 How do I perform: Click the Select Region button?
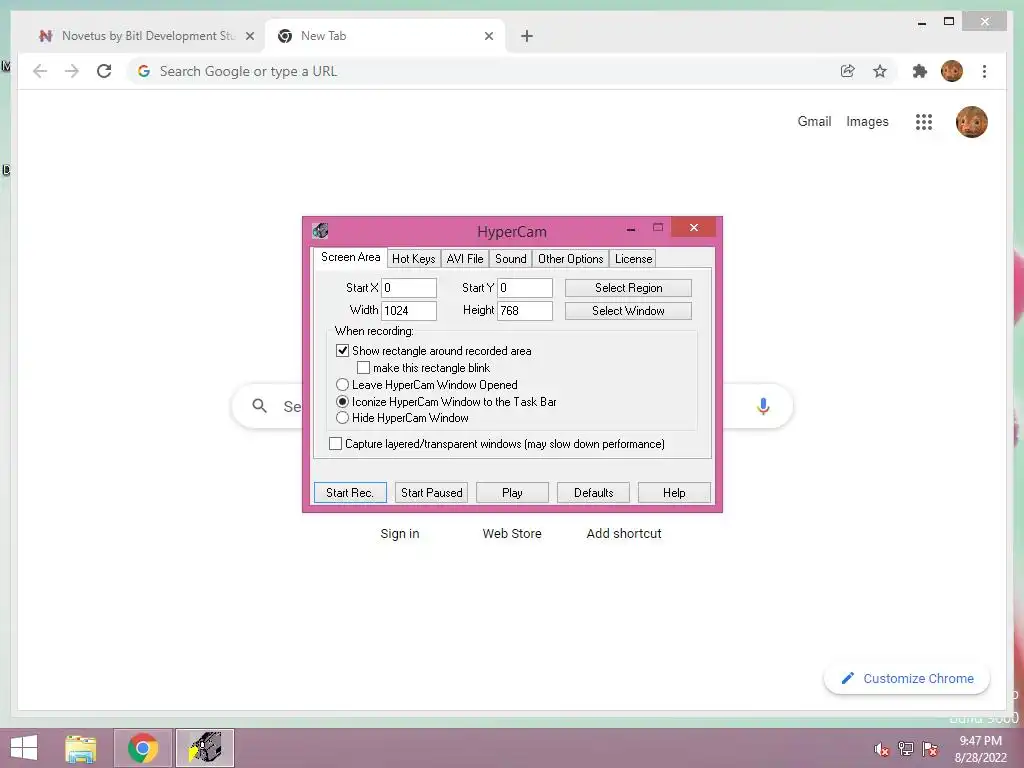pos(628,288)
